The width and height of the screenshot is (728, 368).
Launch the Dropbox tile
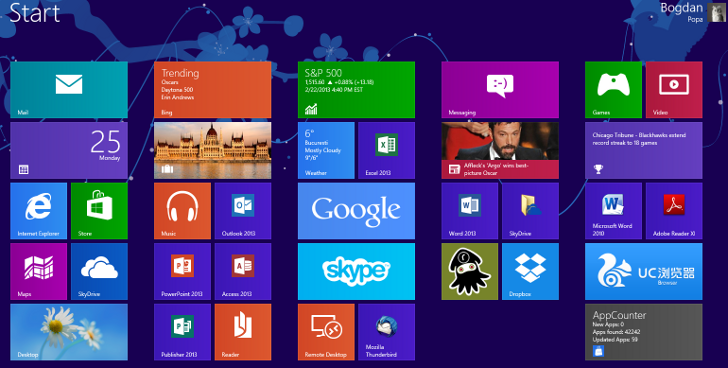click(531, 271)
